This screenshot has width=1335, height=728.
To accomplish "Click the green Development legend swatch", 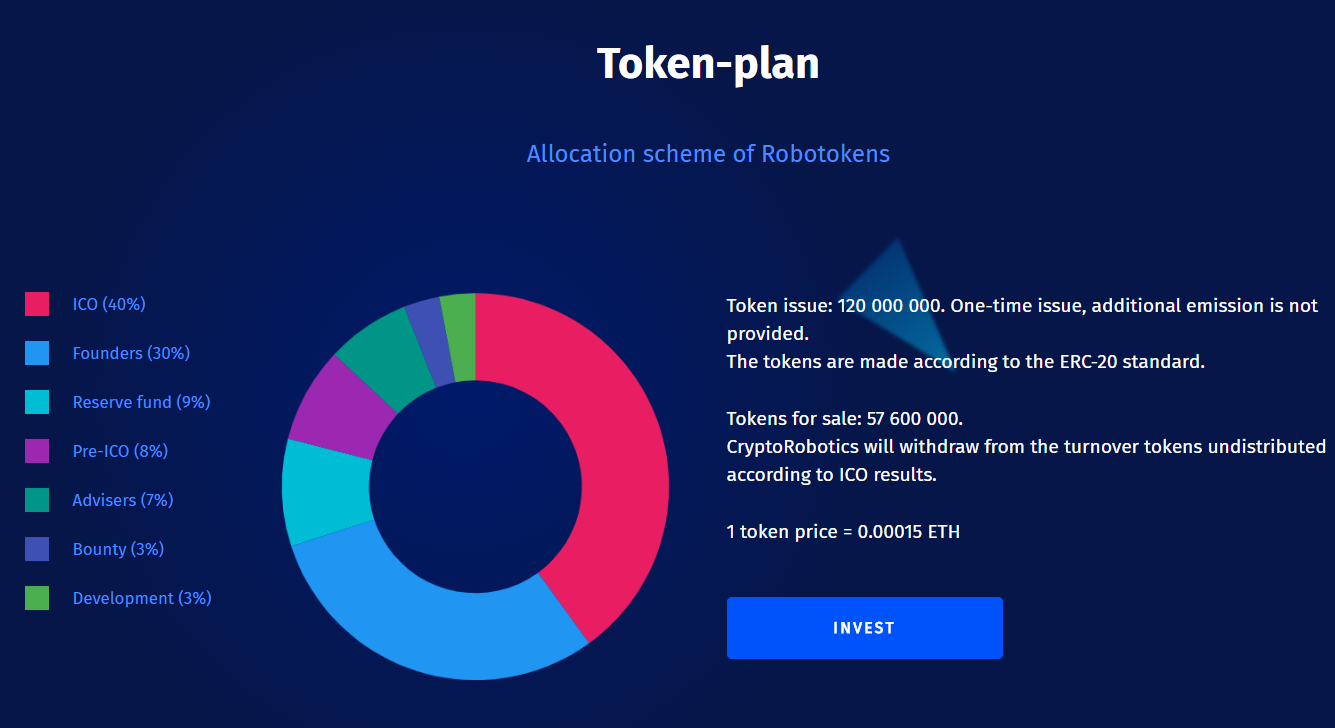I will point(37,598).
